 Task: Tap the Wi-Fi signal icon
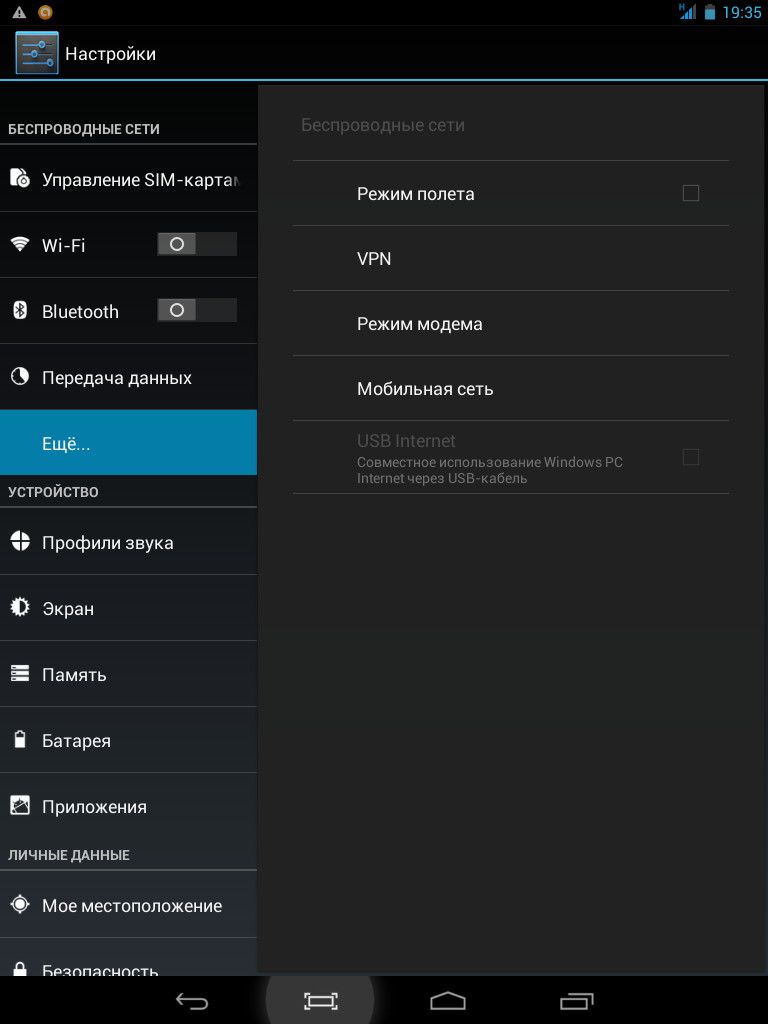pyautogui.click(x=20, y=244)
